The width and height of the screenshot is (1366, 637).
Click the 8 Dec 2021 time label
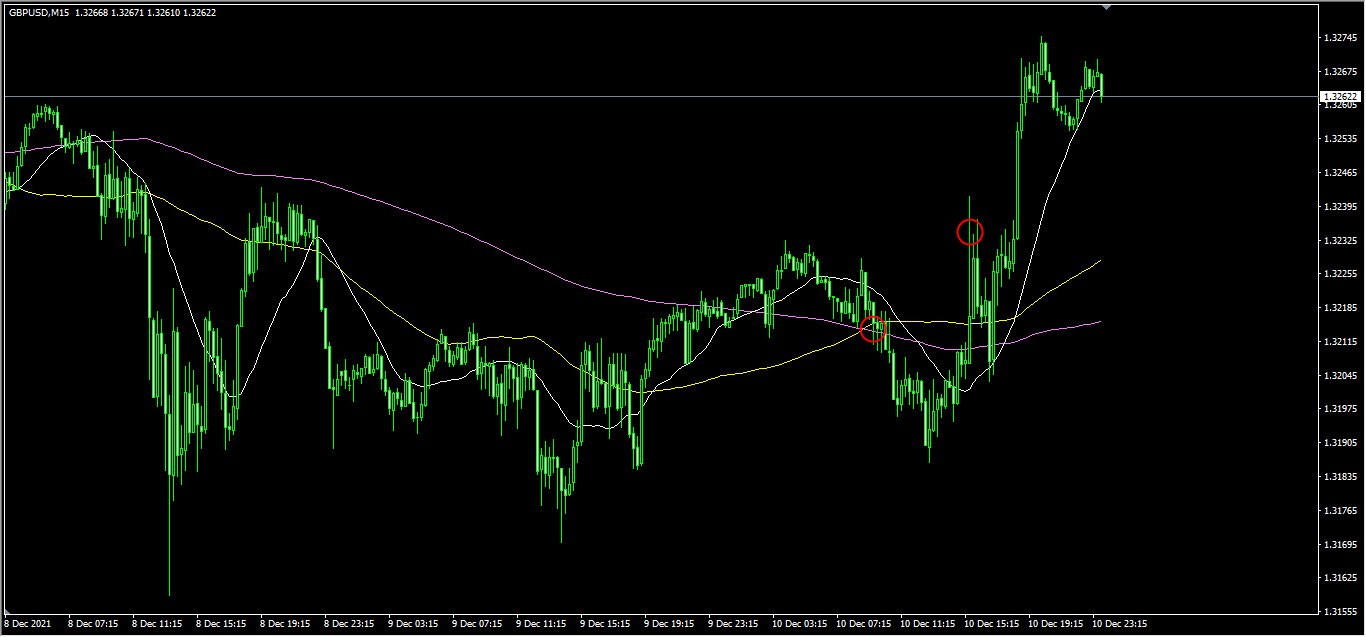(x=28, y=624)
